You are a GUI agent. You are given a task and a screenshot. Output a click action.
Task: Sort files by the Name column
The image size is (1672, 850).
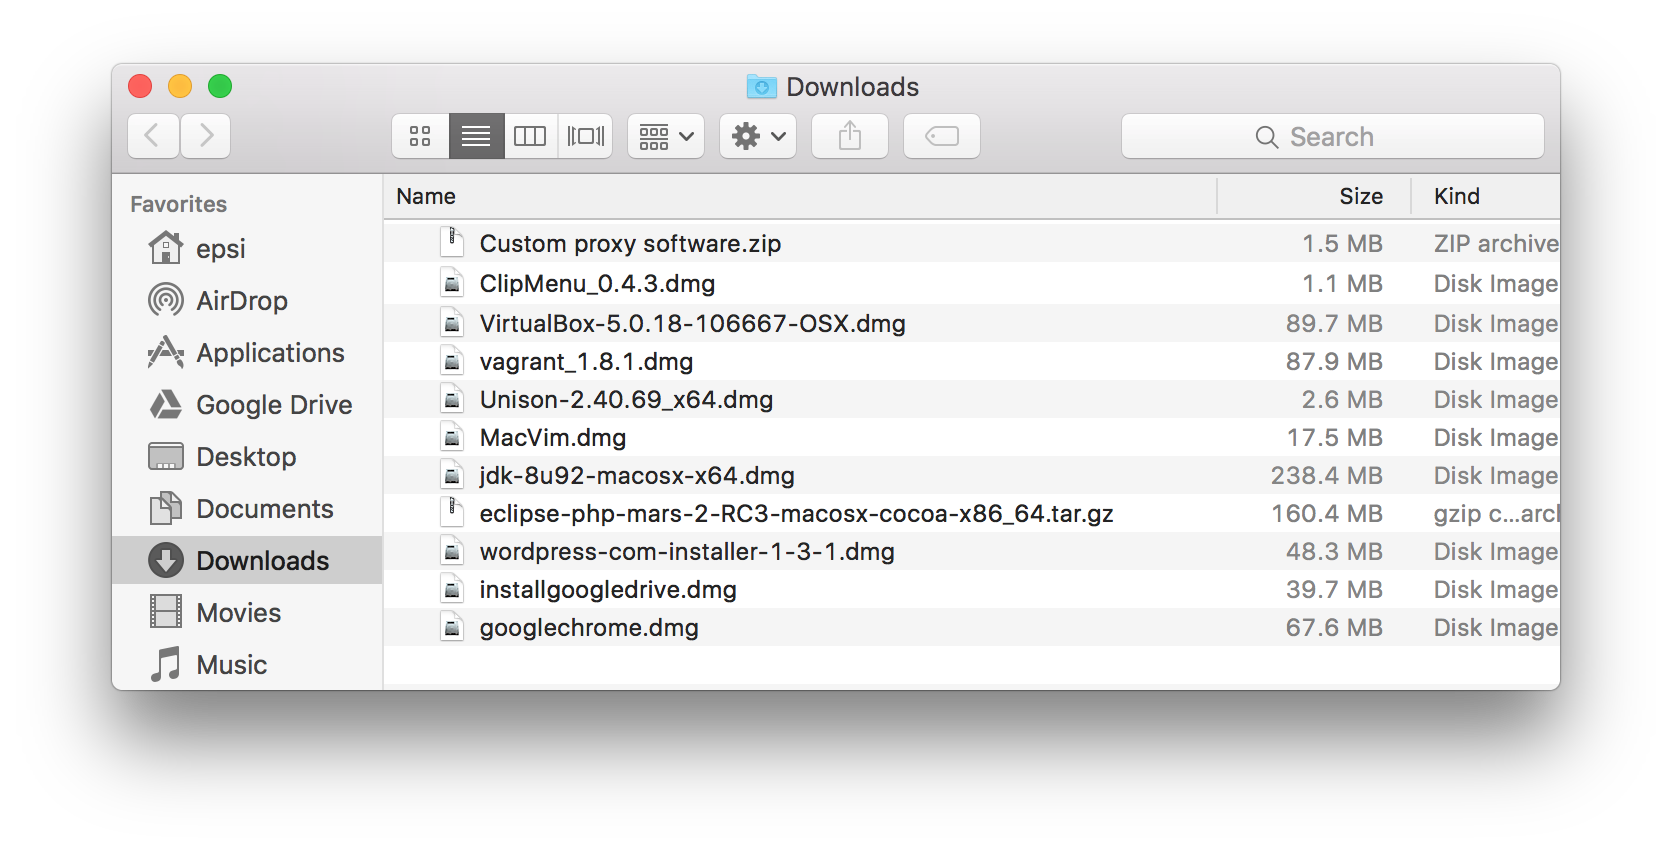tap(426, 197)
